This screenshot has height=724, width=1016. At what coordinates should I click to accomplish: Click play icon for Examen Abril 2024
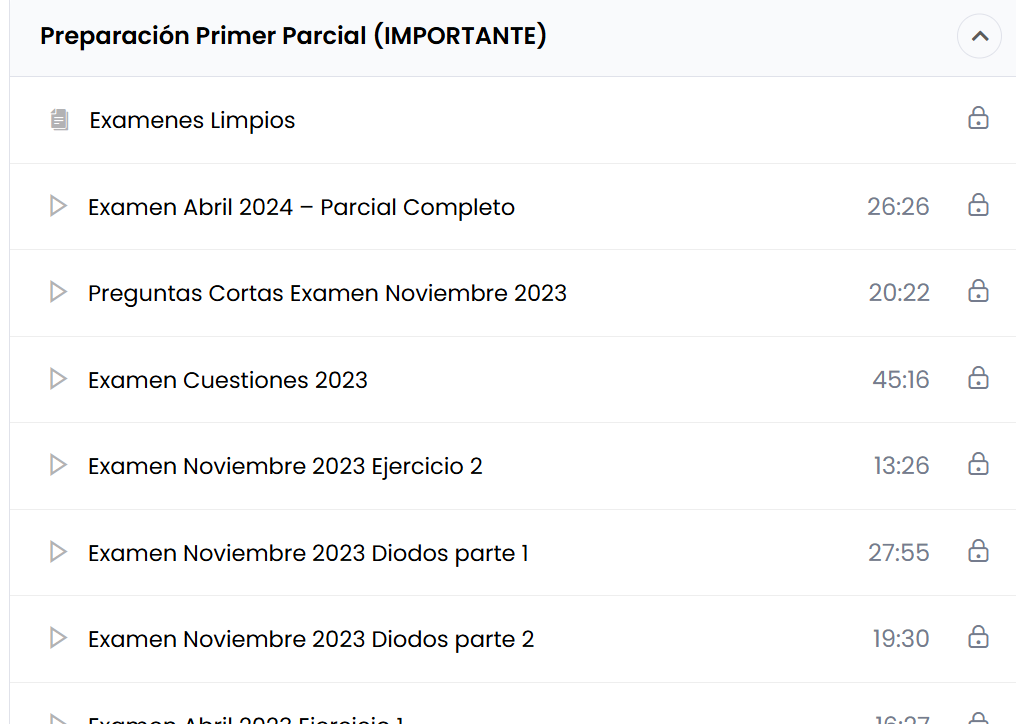(58, 206)
